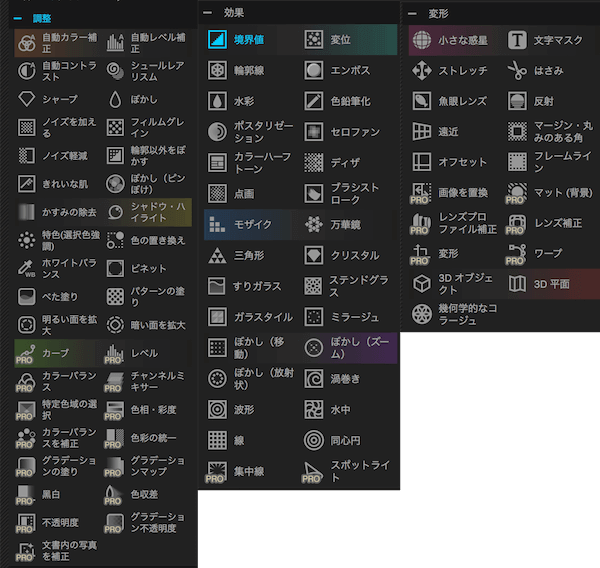This screenshot has height=568, width=600.
Task: Click the 変位 displacement effect item
Action: point(340,40)
